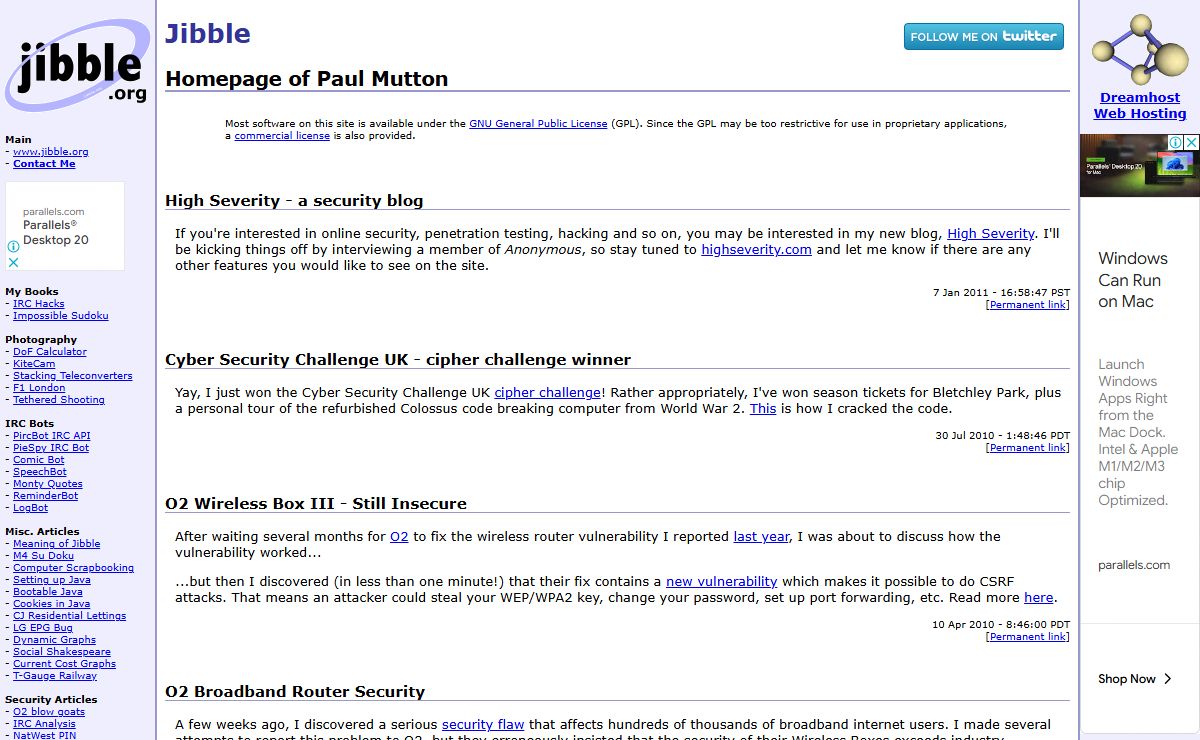Open the cipher challenge link
Screen dimensions: 1200x740
pyautogui.click(x=547, y=393)
